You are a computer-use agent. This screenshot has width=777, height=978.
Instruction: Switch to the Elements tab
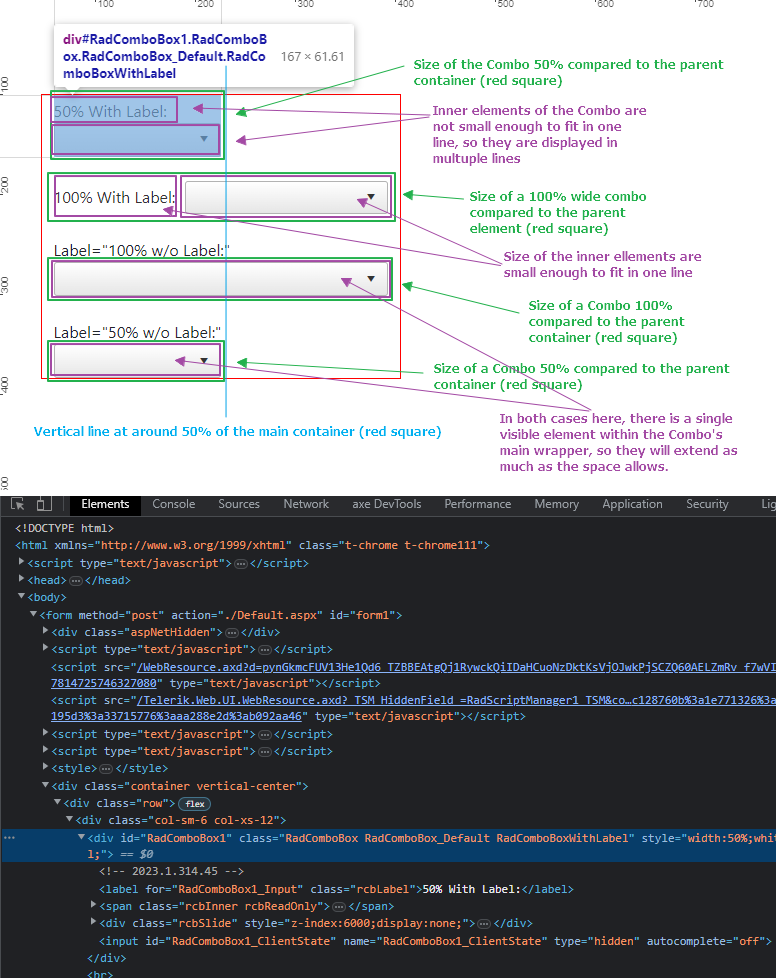(105, 504)
